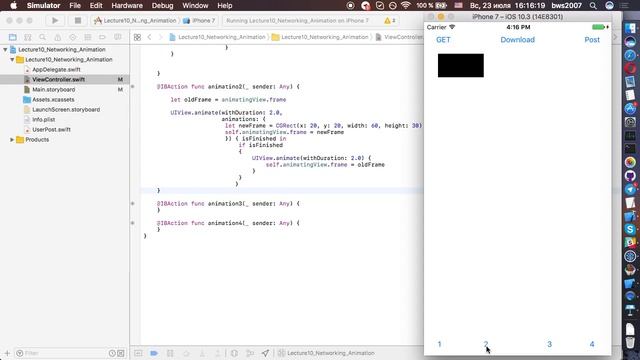Tap animation button 4 in simulator

592,344
